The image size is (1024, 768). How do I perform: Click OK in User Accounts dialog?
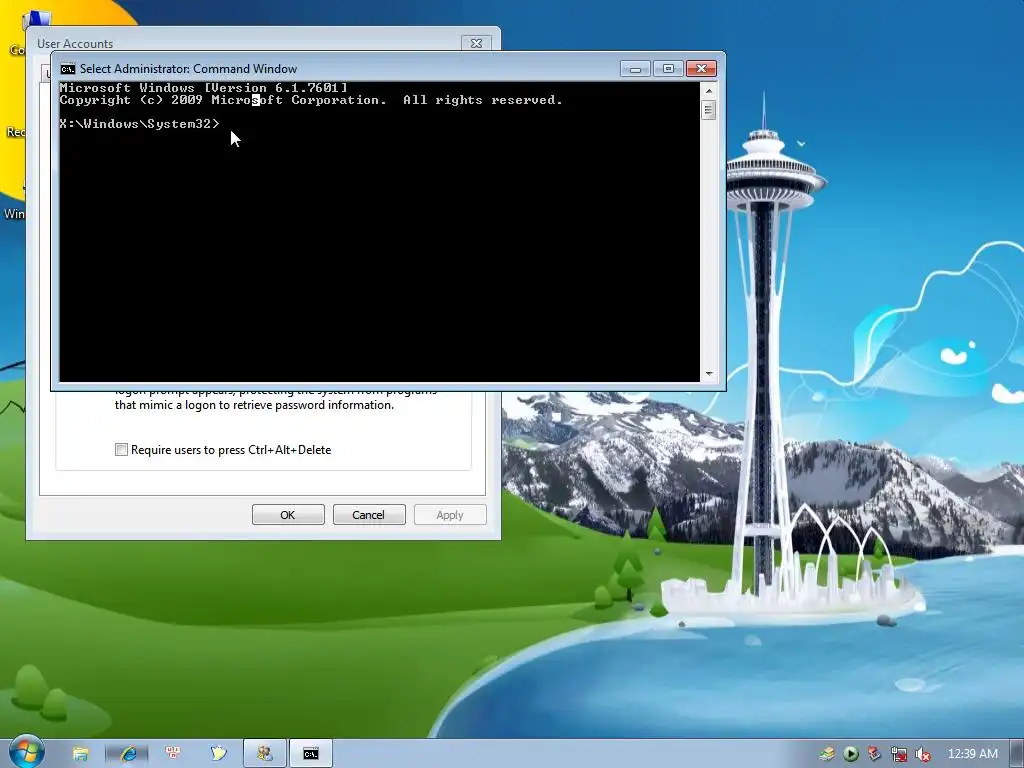point(288,515)
